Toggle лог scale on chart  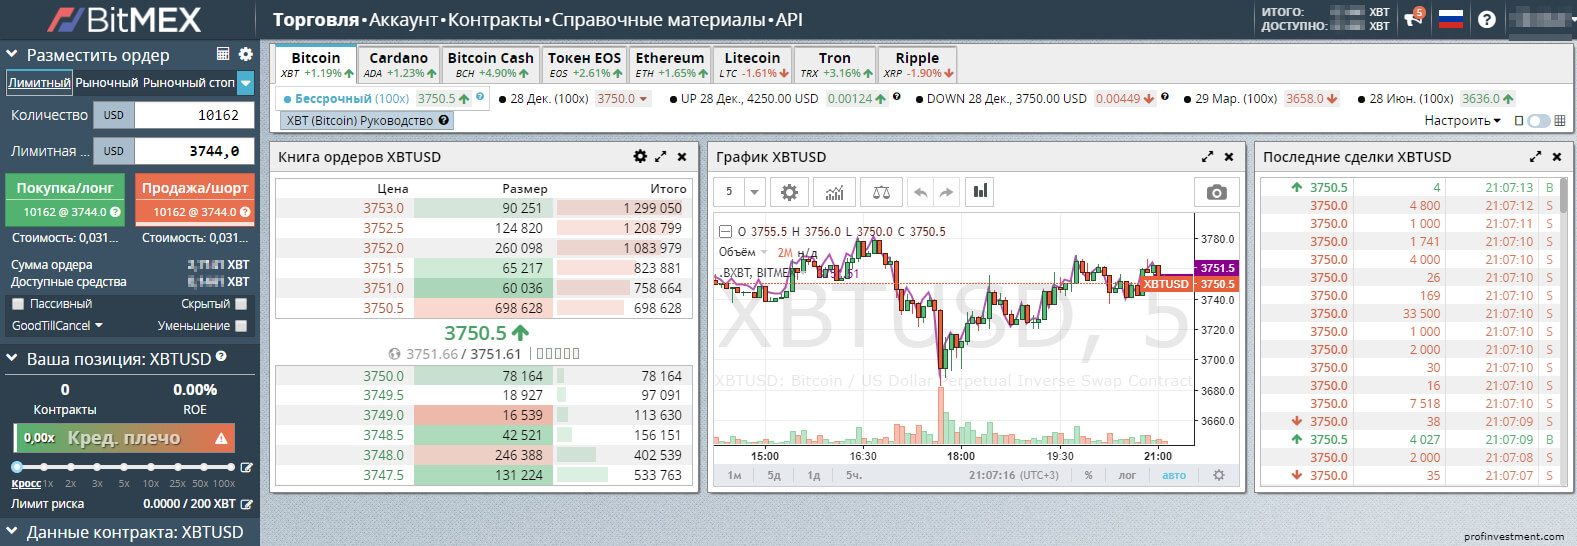[1127, 475]
